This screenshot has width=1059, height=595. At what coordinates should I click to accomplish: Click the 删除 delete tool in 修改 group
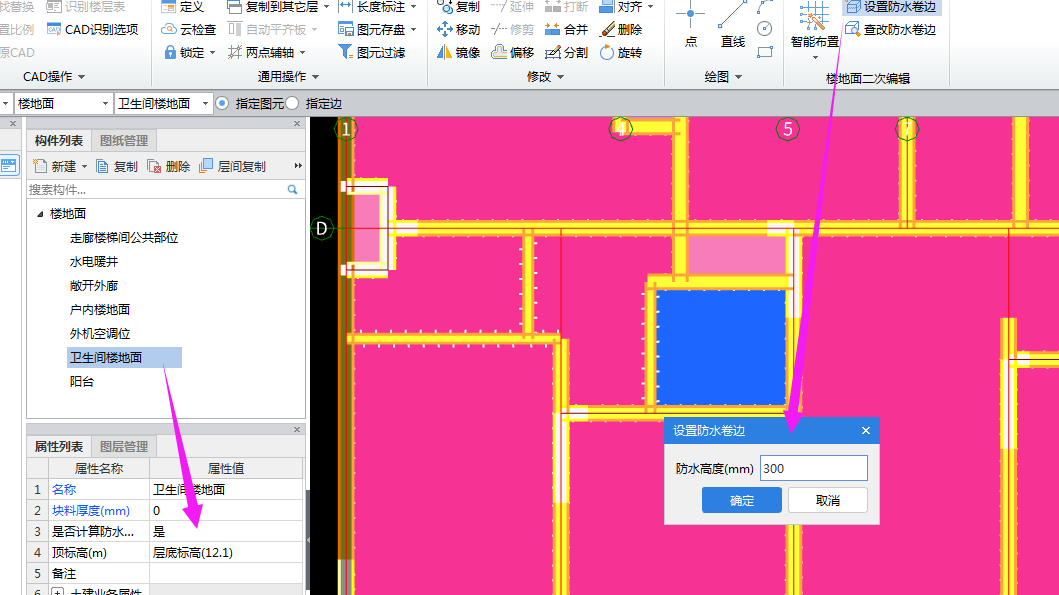coord(621,30)
